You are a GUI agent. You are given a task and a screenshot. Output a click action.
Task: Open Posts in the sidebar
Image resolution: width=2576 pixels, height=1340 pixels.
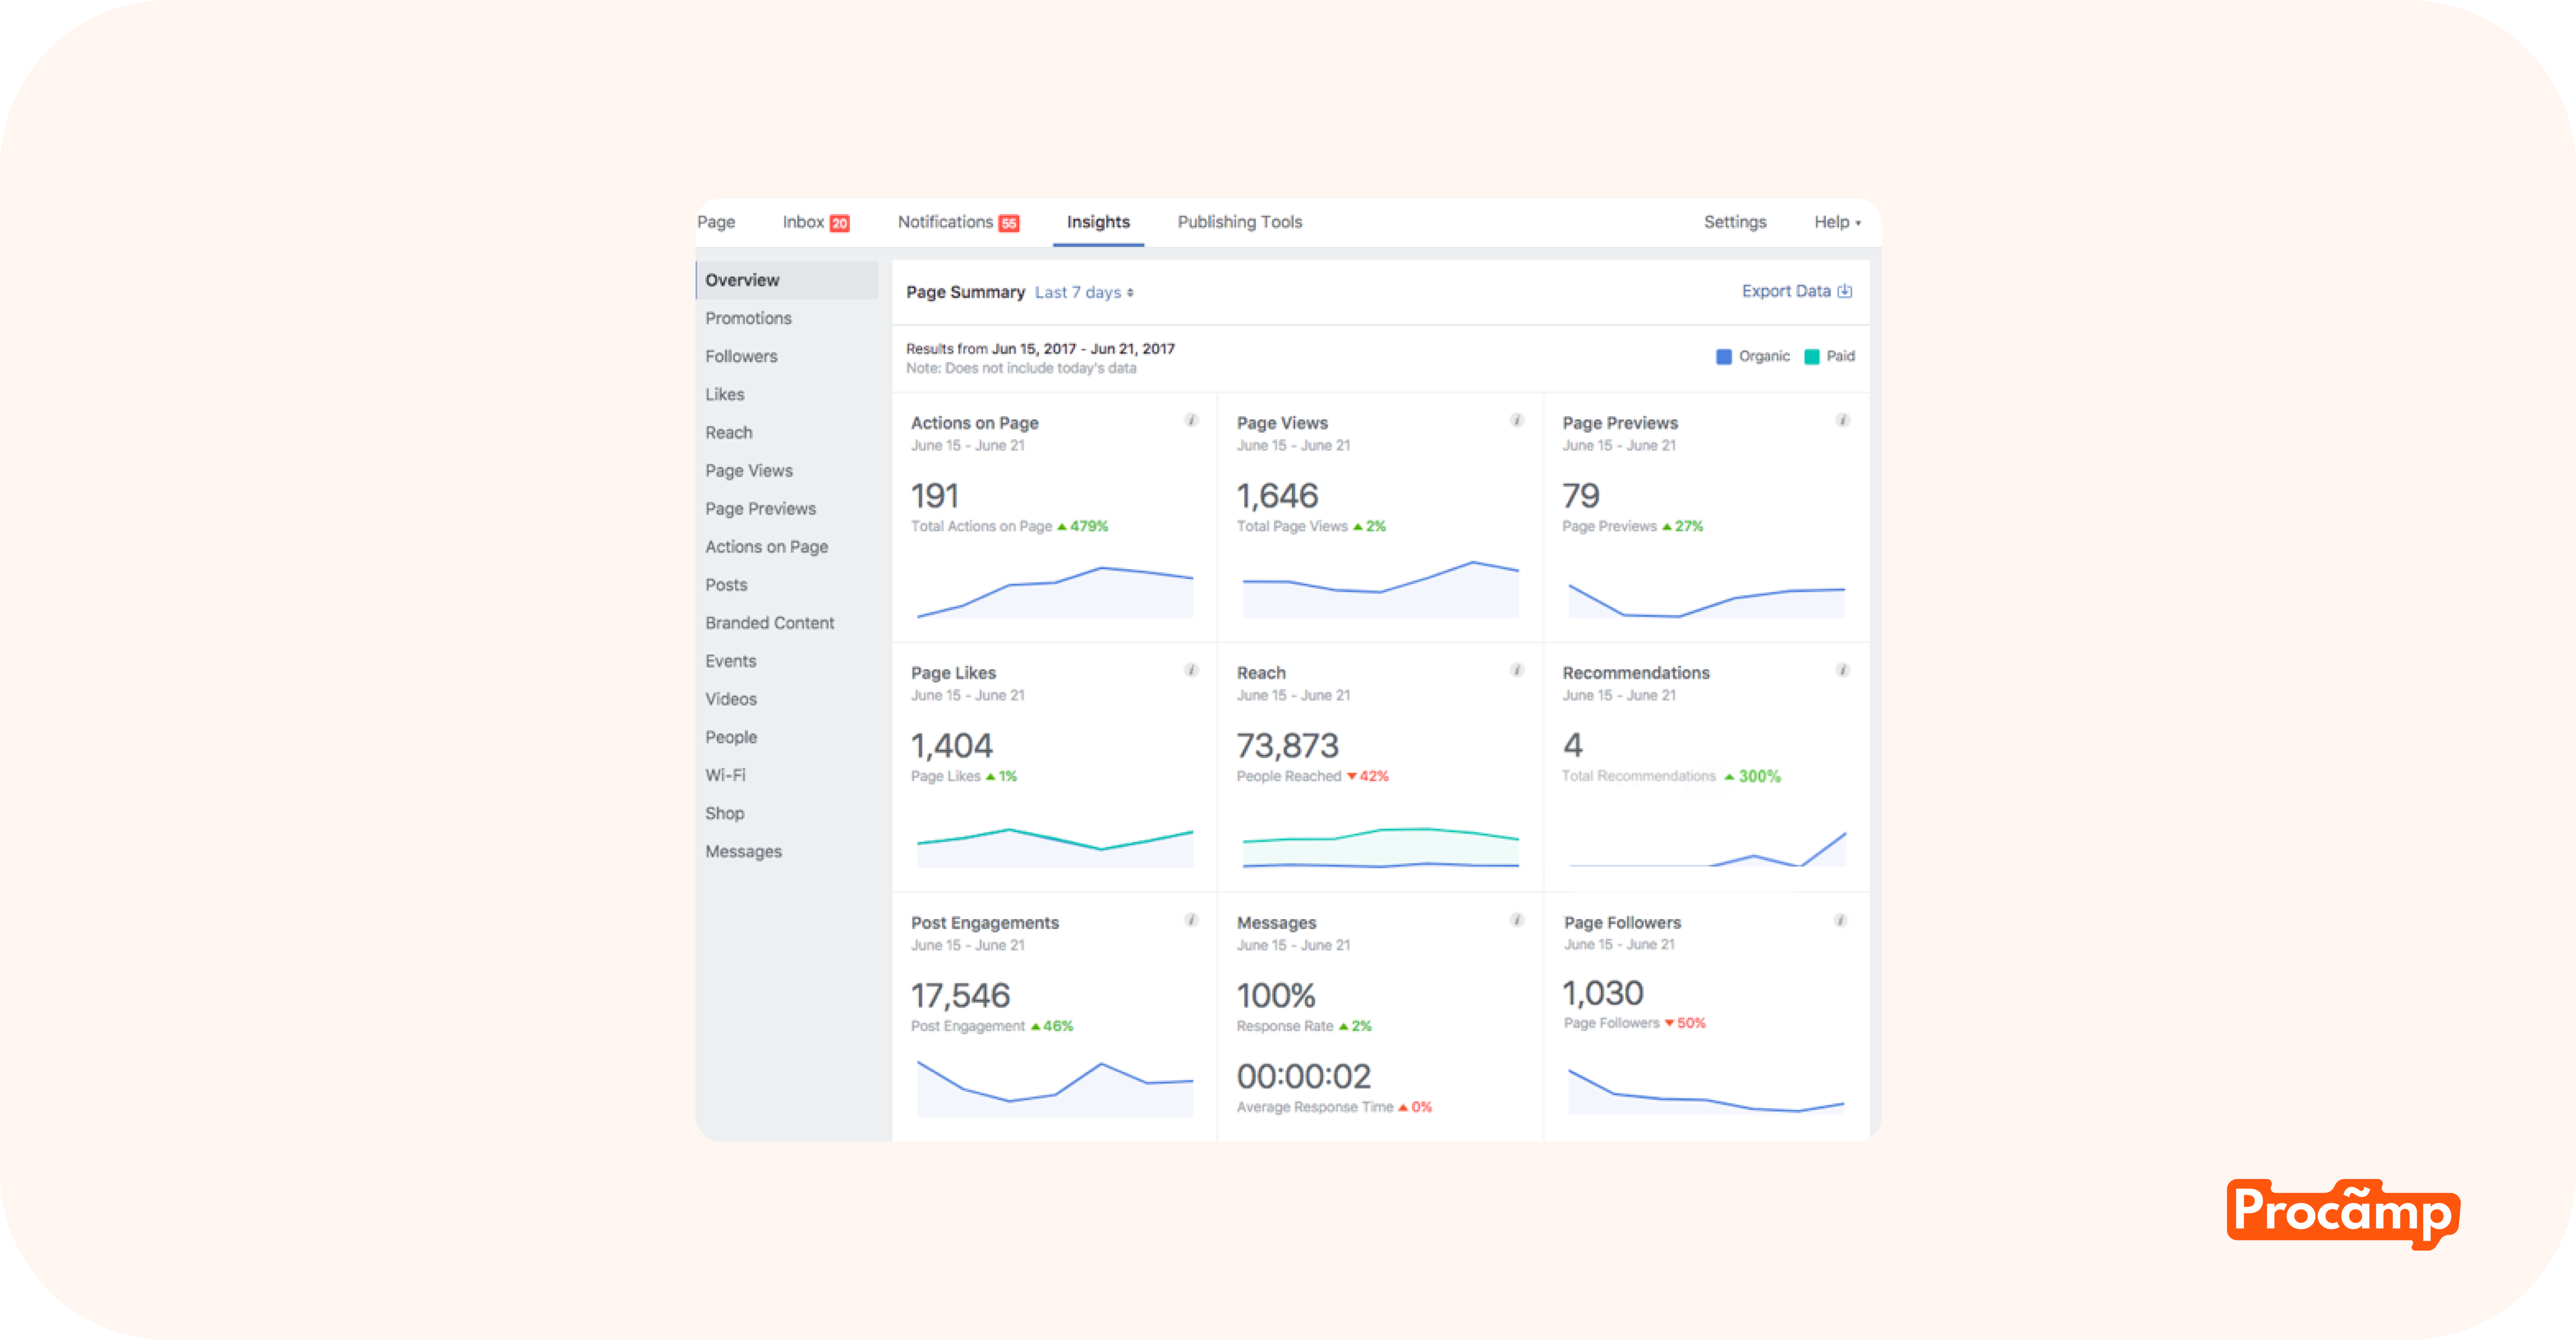pyautogui.click(x=726, y=585)
